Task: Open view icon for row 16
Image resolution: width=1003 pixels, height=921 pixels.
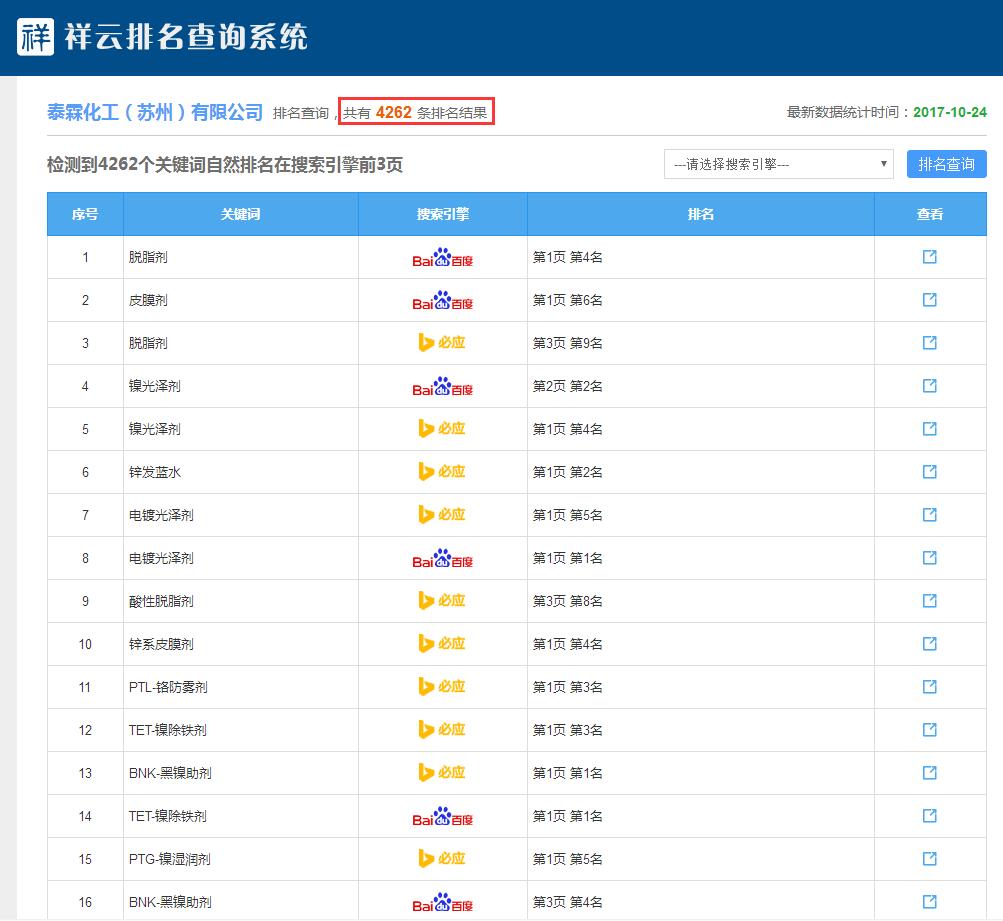Action: click(929, 901)
